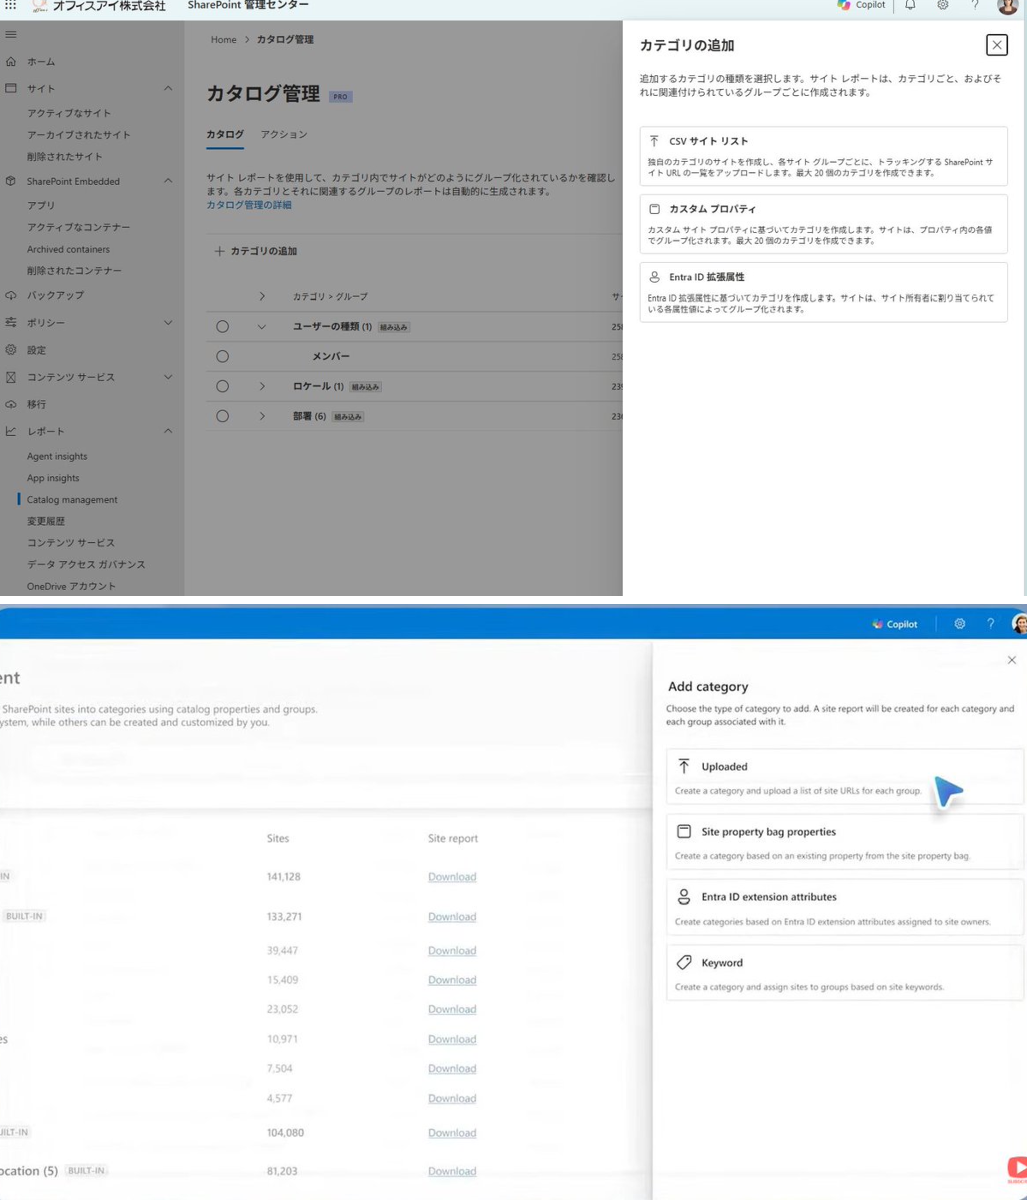Click the Sites column header
Image resolution: width=1027 pixels, height=1200 pixels.
tap(278, 838)
